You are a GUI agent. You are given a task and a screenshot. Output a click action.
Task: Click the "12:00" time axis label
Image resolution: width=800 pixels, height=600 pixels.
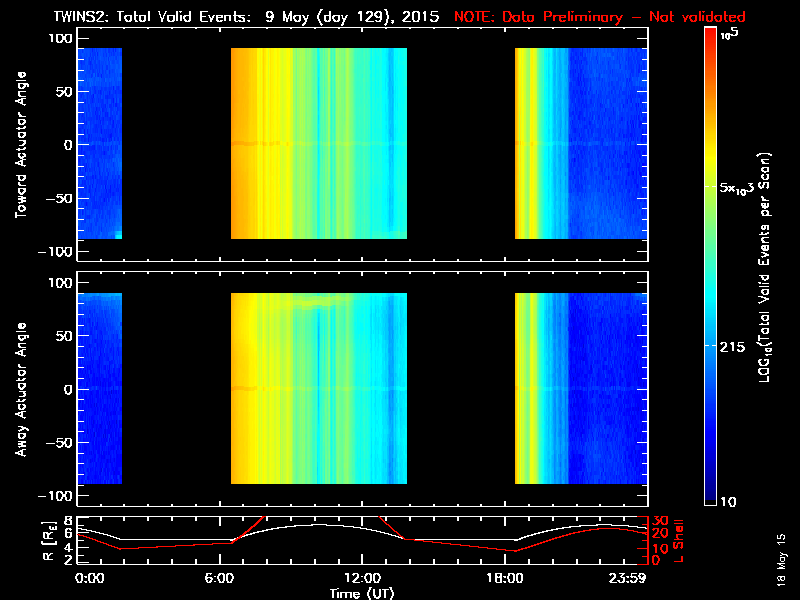click(362, 578)
